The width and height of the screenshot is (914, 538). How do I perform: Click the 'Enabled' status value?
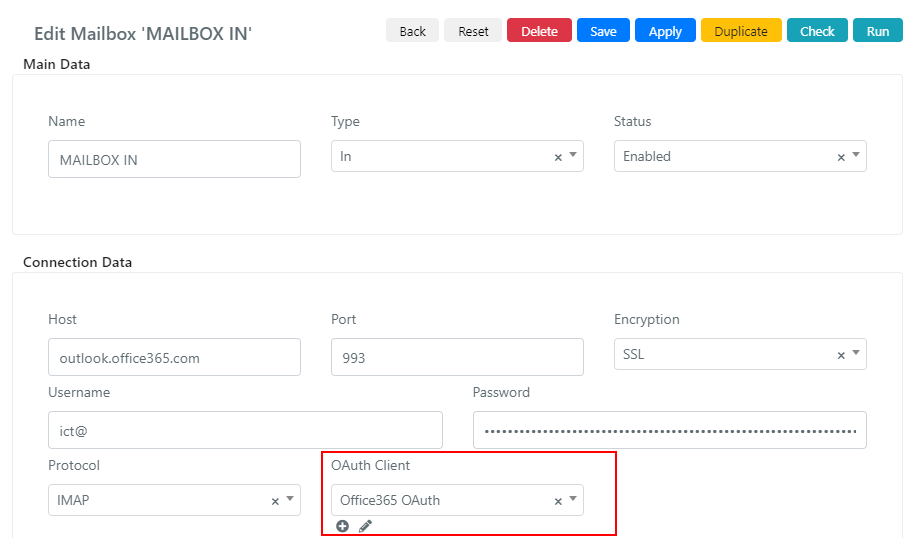647,156
